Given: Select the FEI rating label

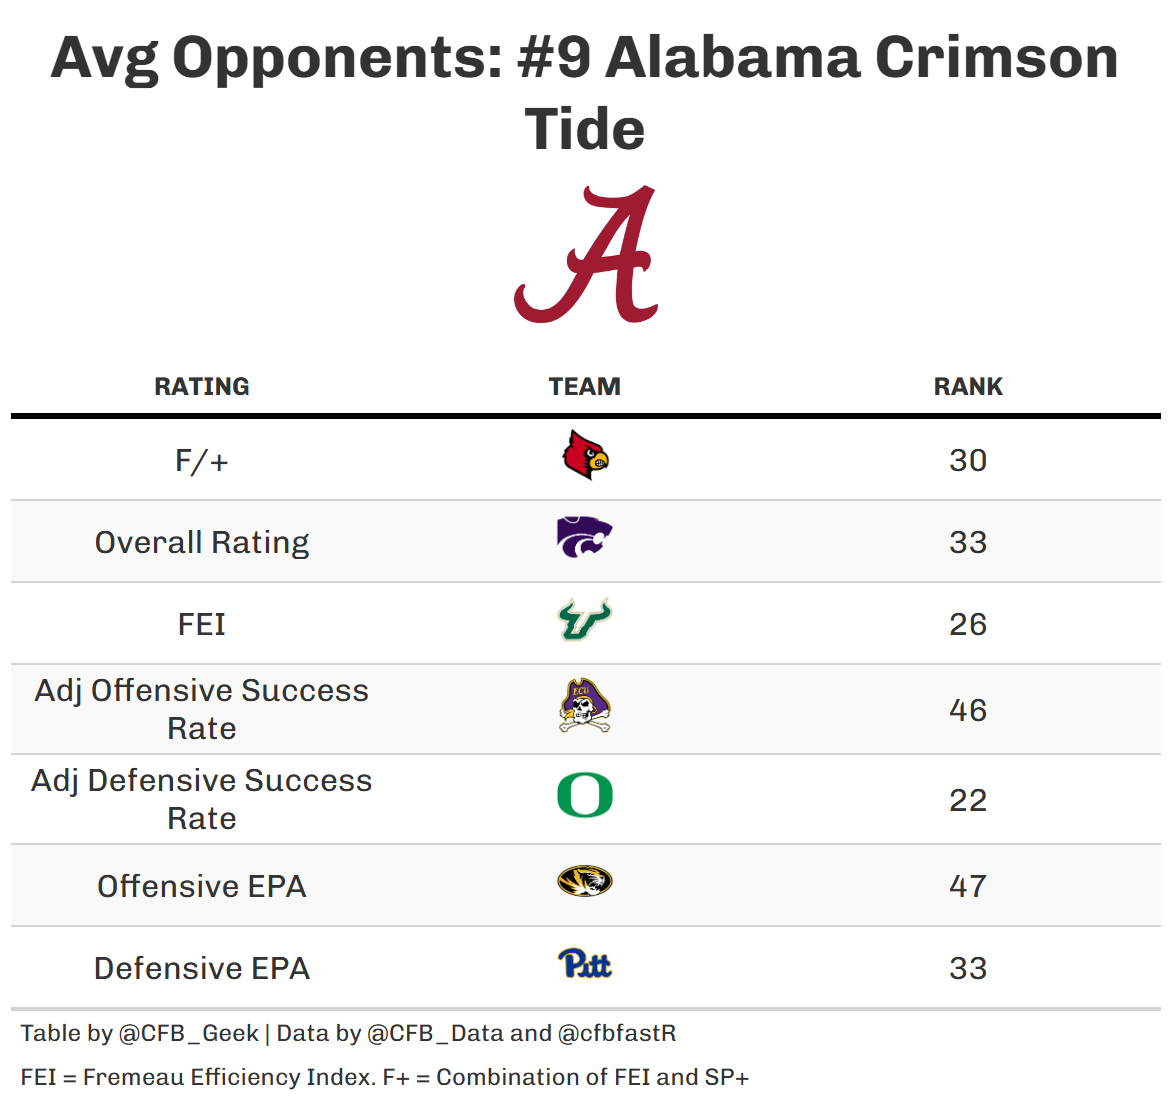Looking at the screenshot, I should point(202,625).
